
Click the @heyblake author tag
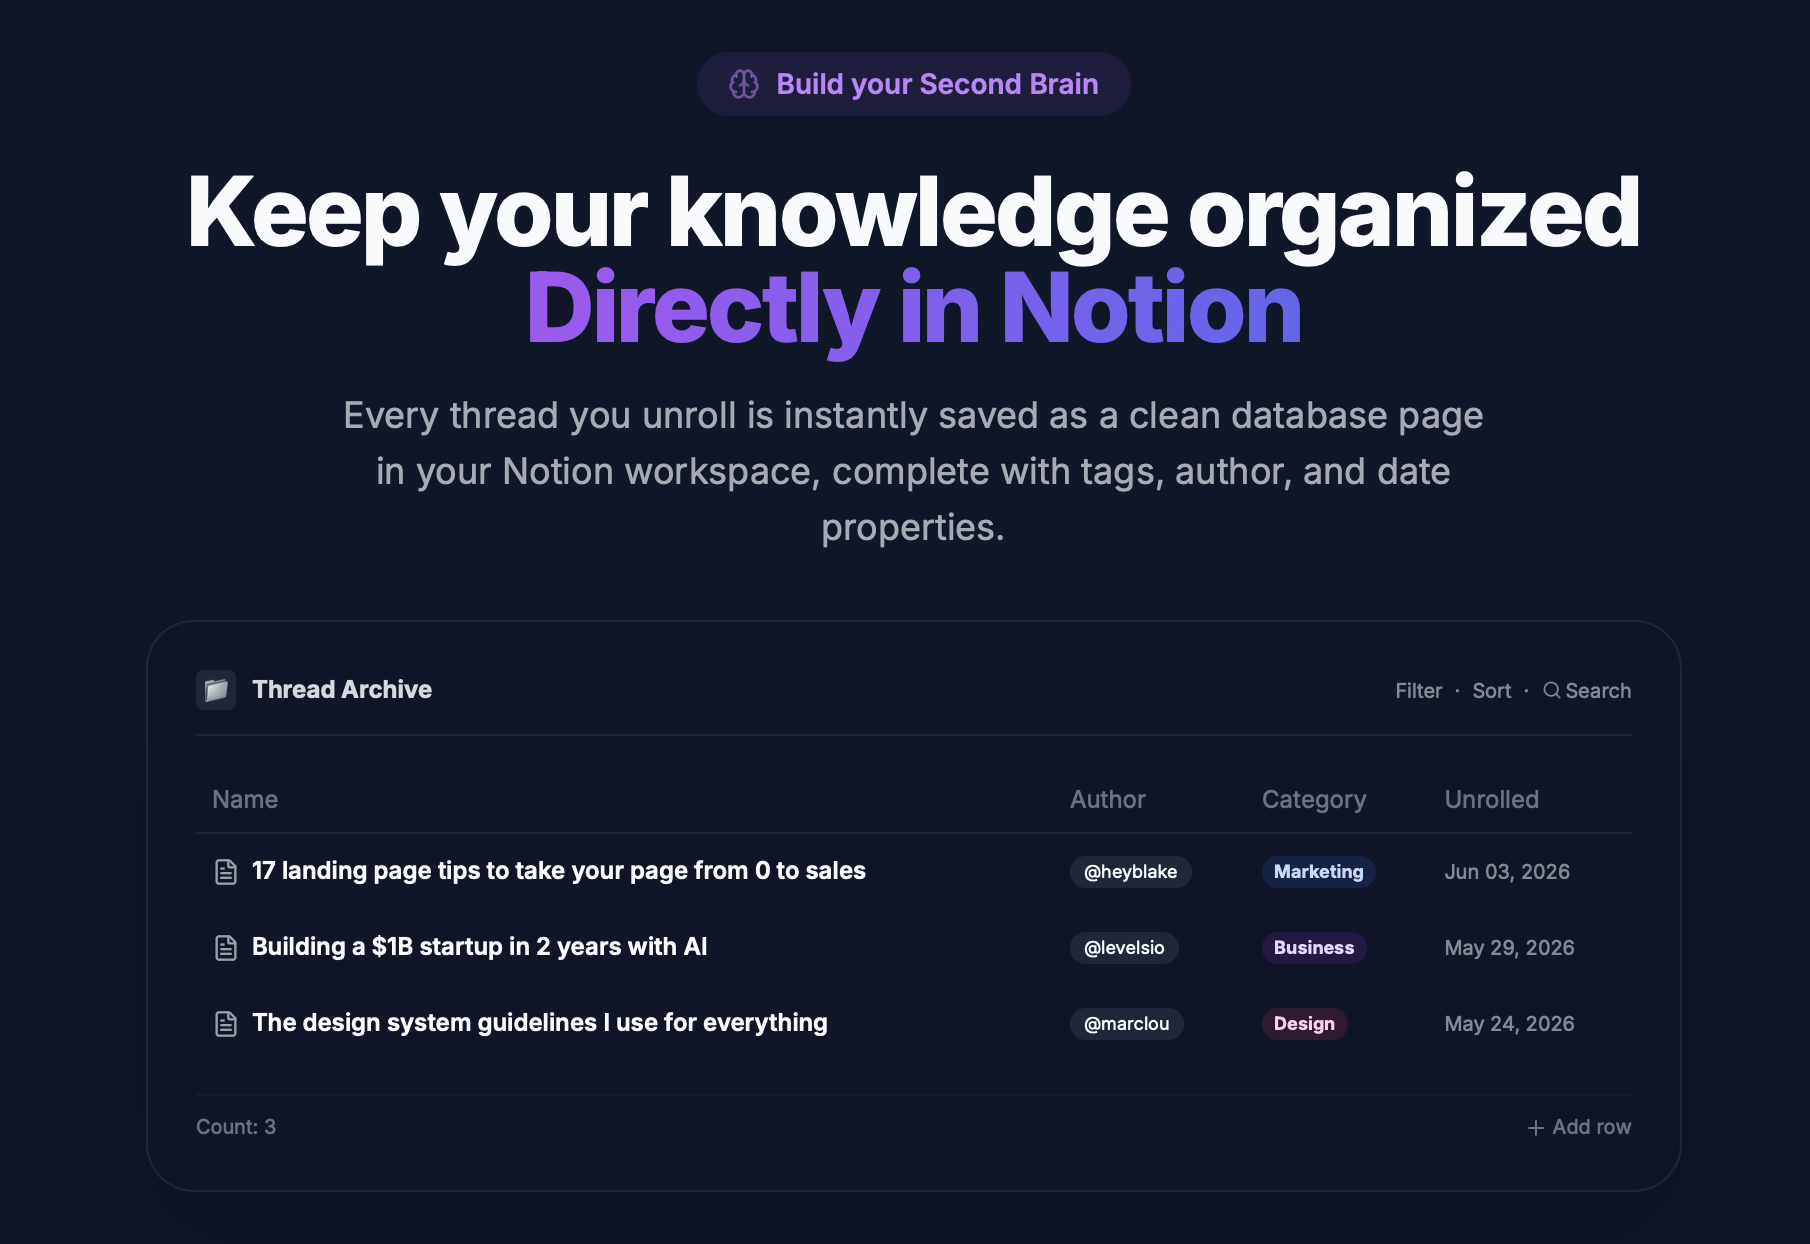(1130, 872)
